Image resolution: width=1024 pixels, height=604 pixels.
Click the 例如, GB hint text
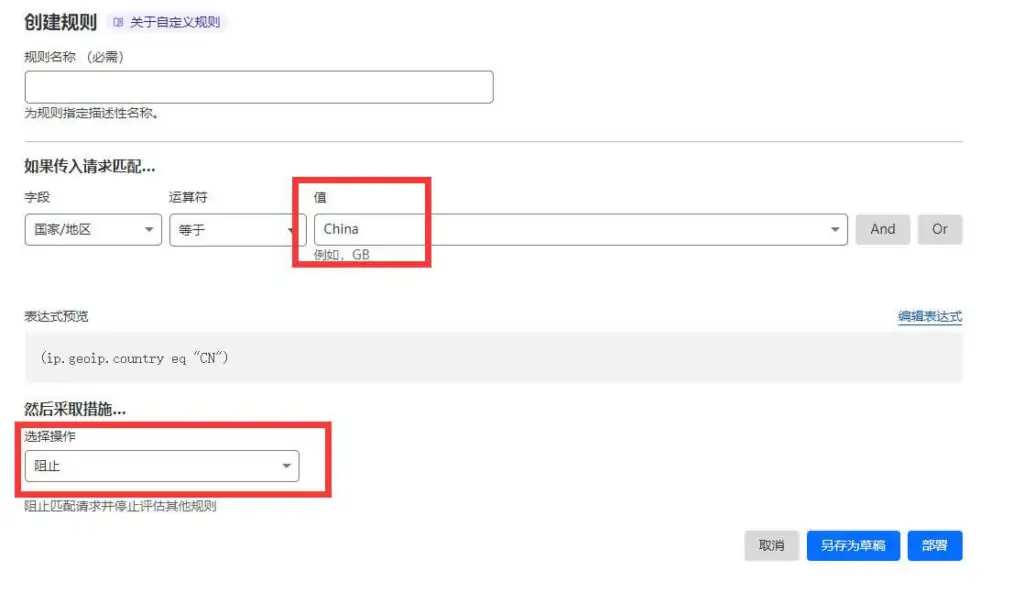coord(342,255)
